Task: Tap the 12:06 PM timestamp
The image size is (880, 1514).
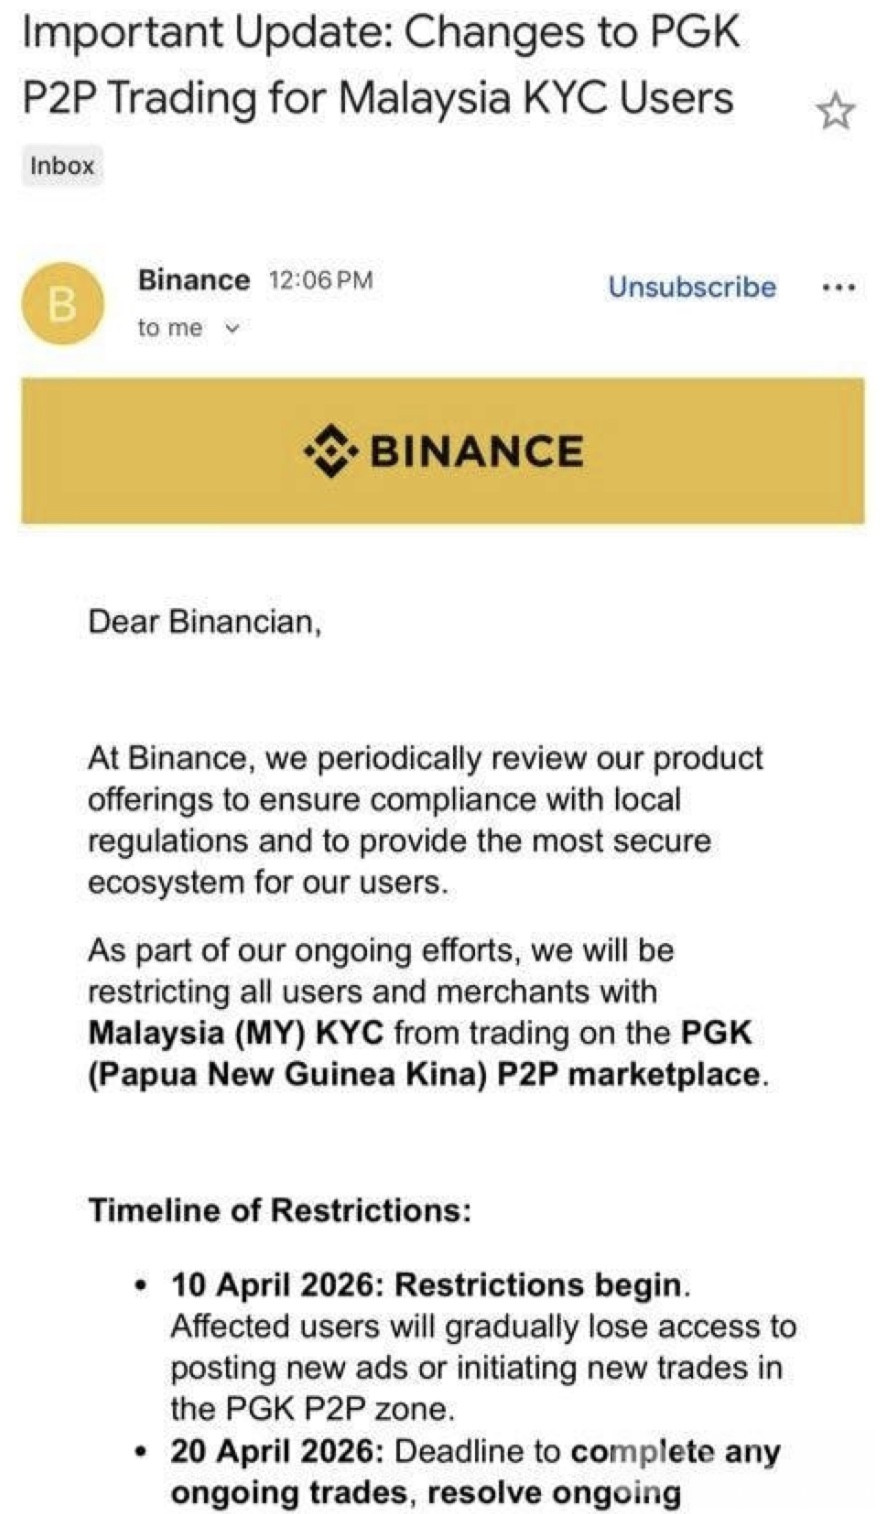Action: coord(320,281)
